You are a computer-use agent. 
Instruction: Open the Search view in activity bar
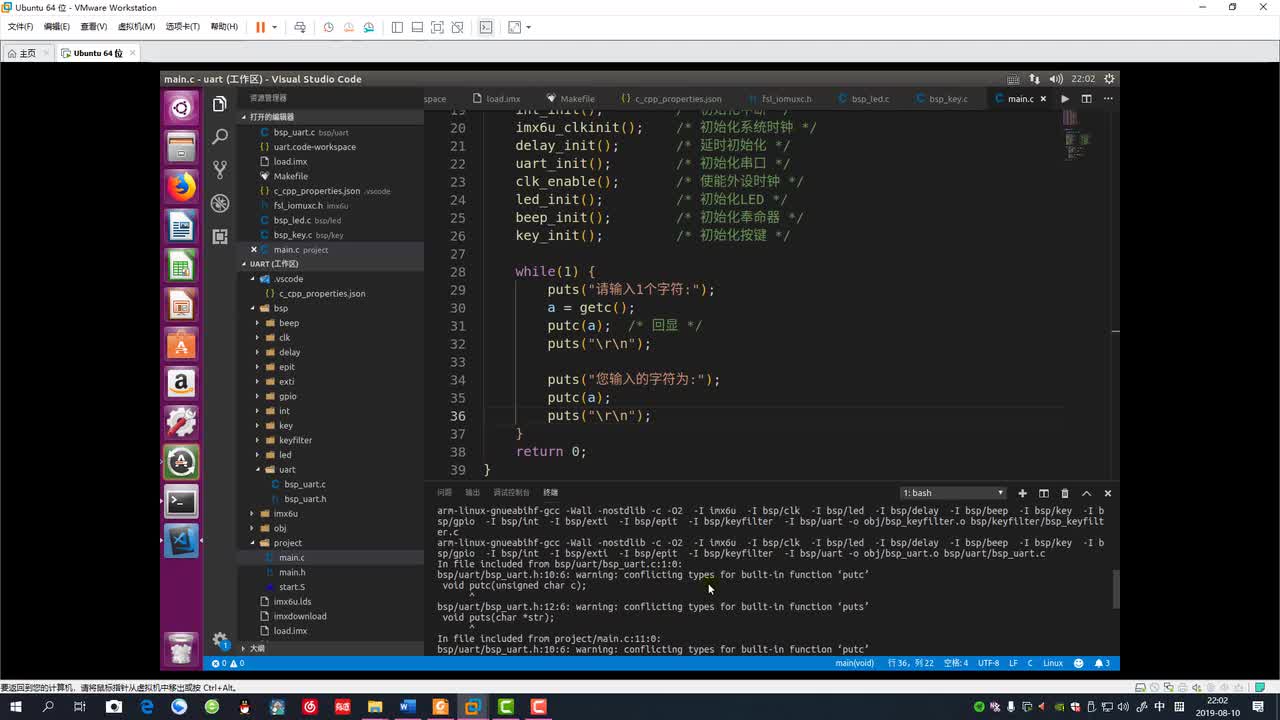pos(220,137)
